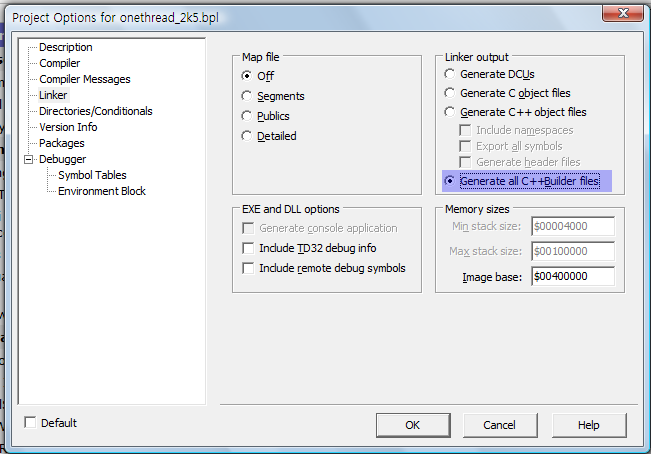Open the Compiler options page

(59, 63)
